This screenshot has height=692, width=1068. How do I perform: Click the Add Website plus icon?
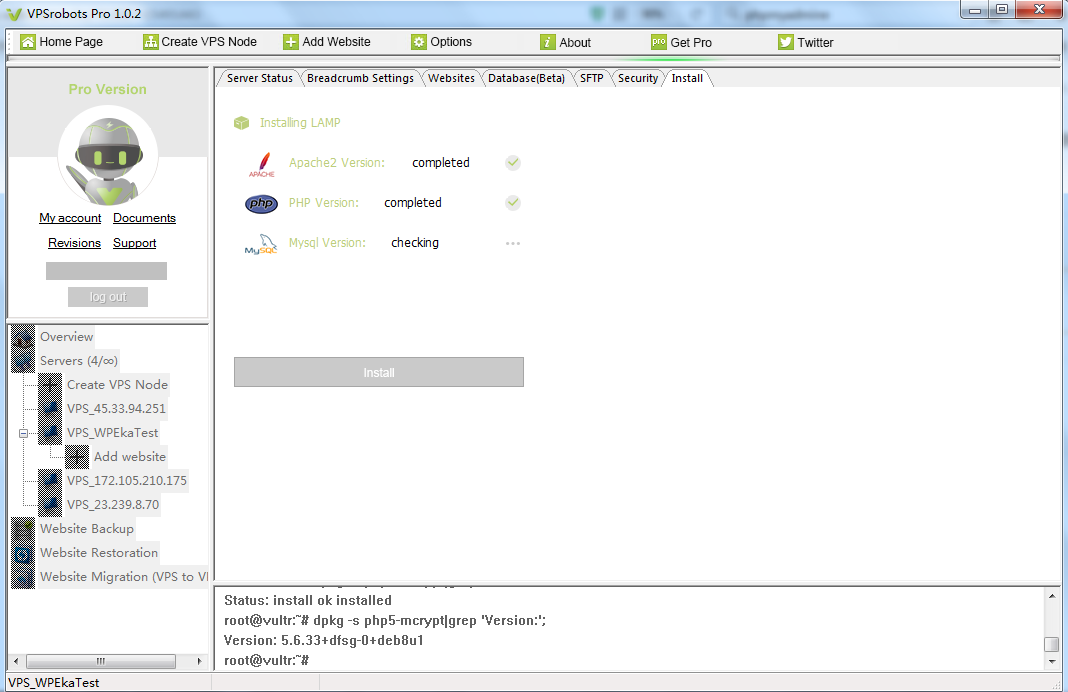click(x=291, y=42)
